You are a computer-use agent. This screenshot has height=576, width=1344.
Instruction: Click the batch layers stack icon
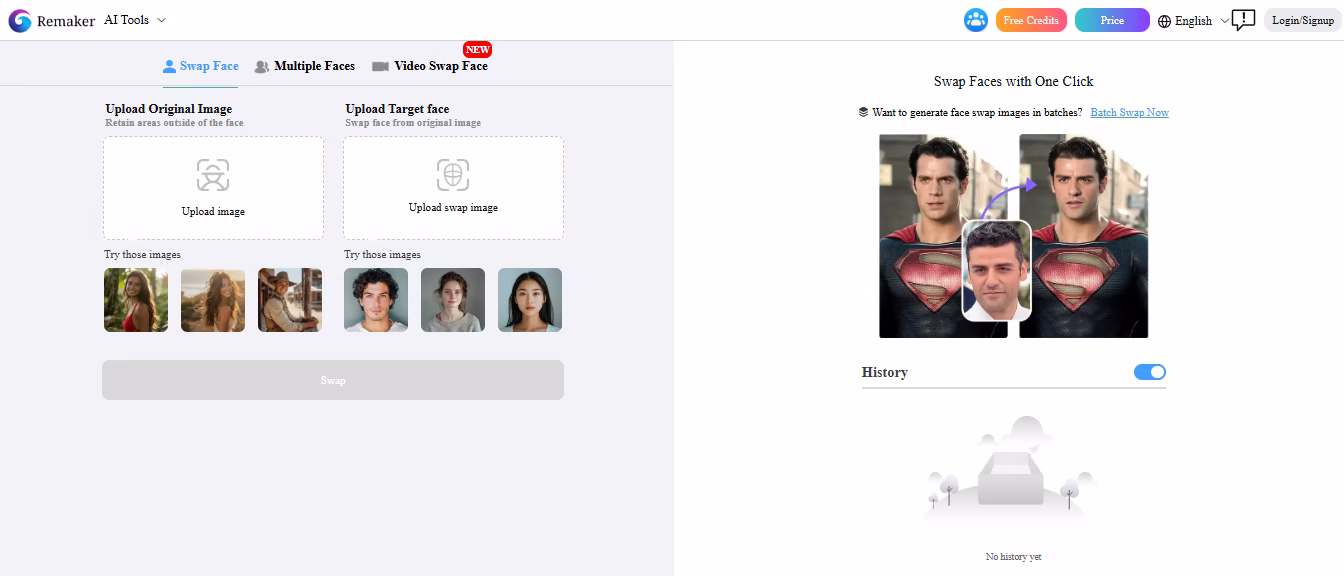point(863,112)
